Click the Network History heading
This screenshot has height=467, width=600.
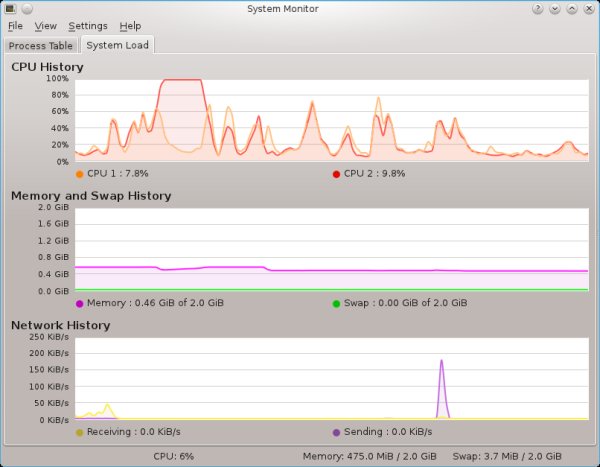click(x=61, y=325)
